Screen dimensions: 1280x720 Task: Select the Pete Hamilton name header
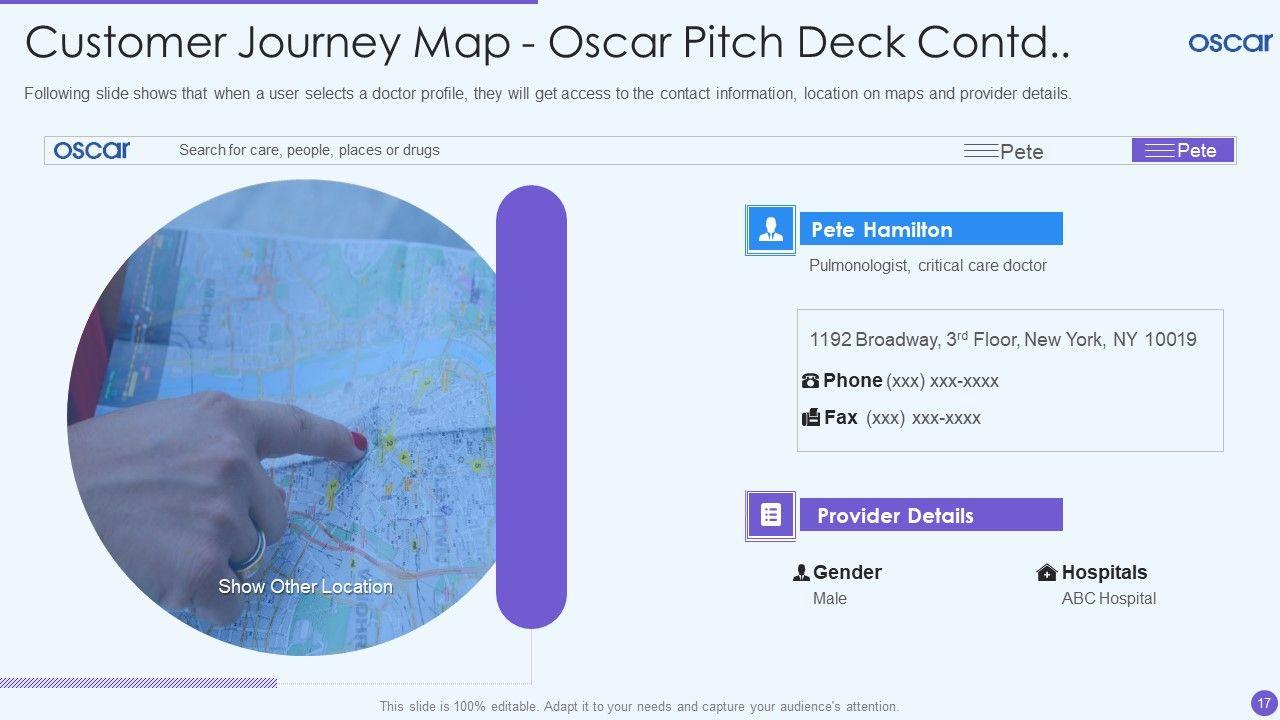click(x=930, y=229)
